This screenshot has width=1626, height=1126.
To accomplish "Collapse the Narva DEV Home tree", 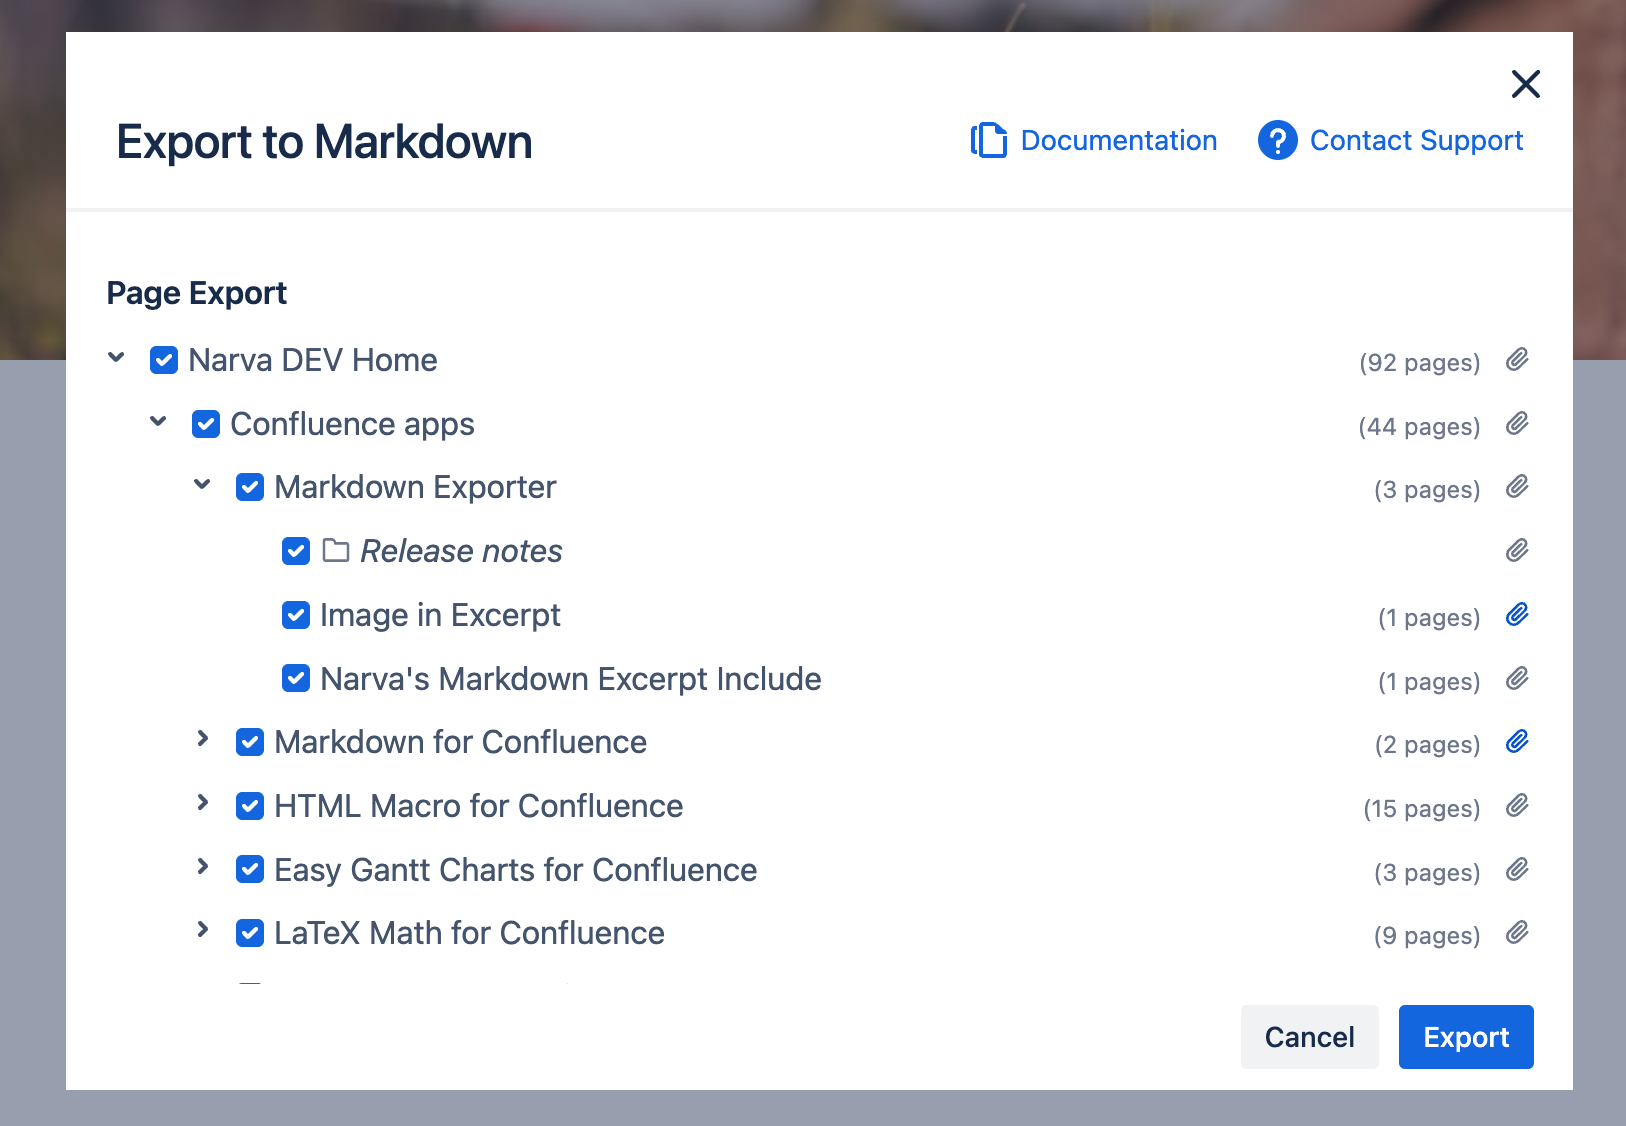I will click(x=117, y=358).
